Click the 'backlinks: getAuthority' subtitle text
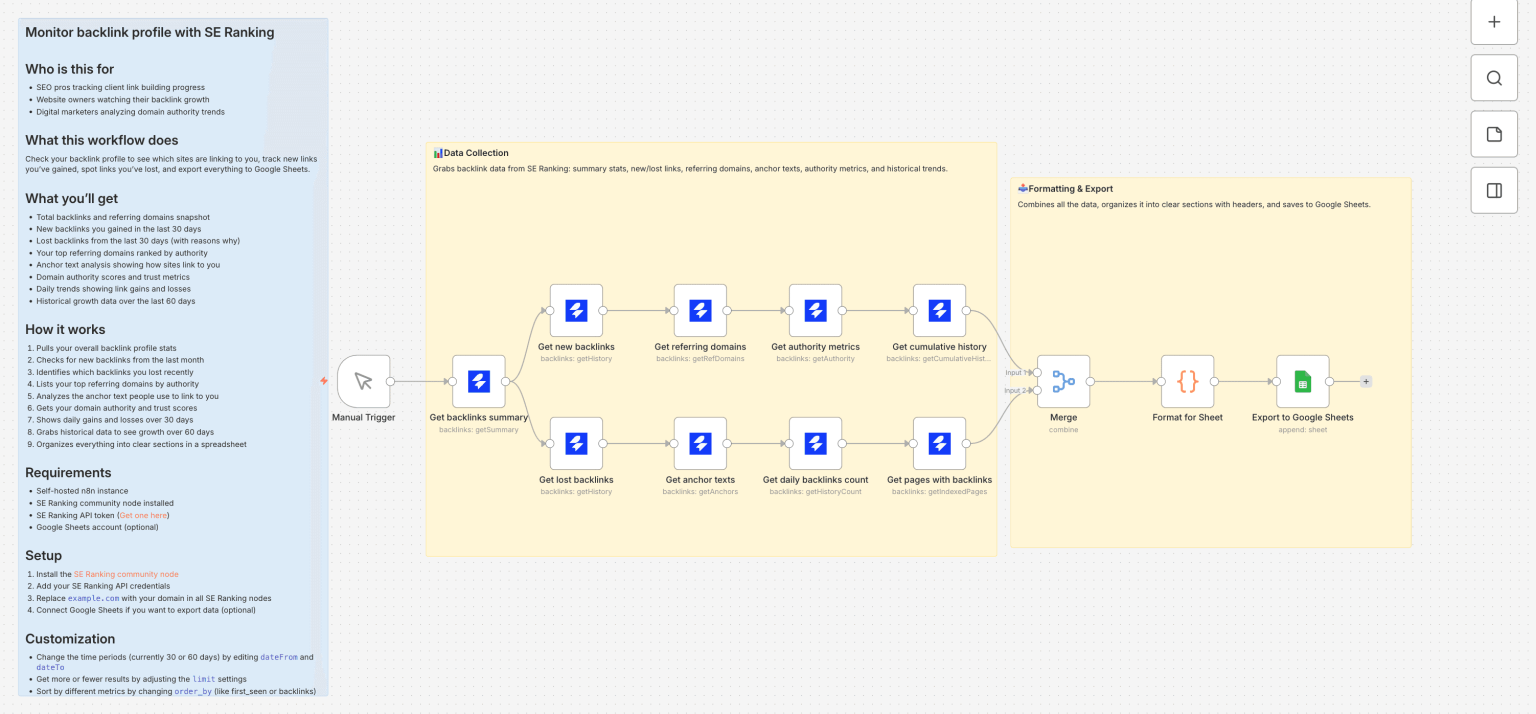Screen dimensions: 1536x714 pyautogui.click(x=815, y=358)
